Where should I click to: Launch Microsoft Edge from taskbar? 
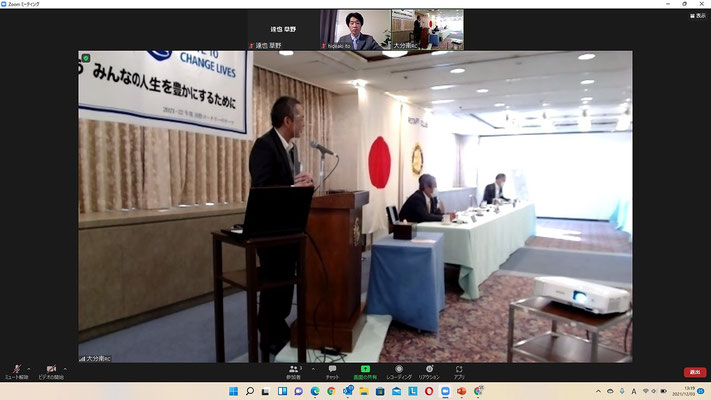(315, 391)
